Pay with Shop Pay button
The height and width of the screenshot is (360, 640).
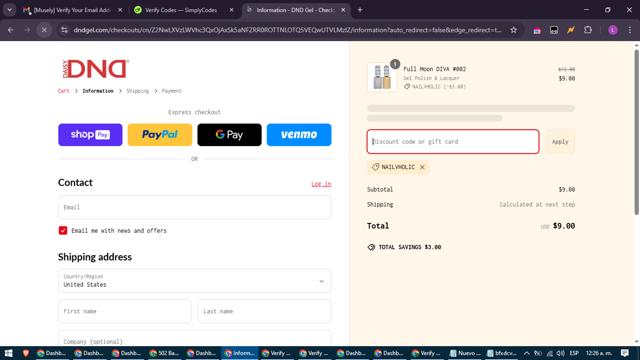point(90,135)
